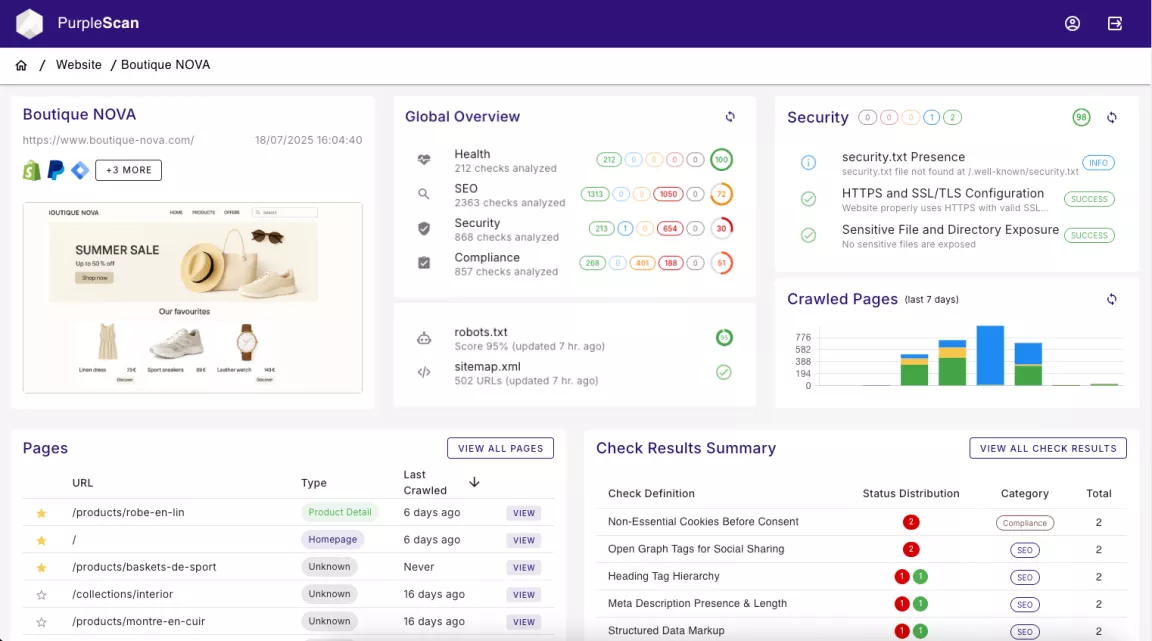Click the VIEW ALL PAGES button

[500, 448]
